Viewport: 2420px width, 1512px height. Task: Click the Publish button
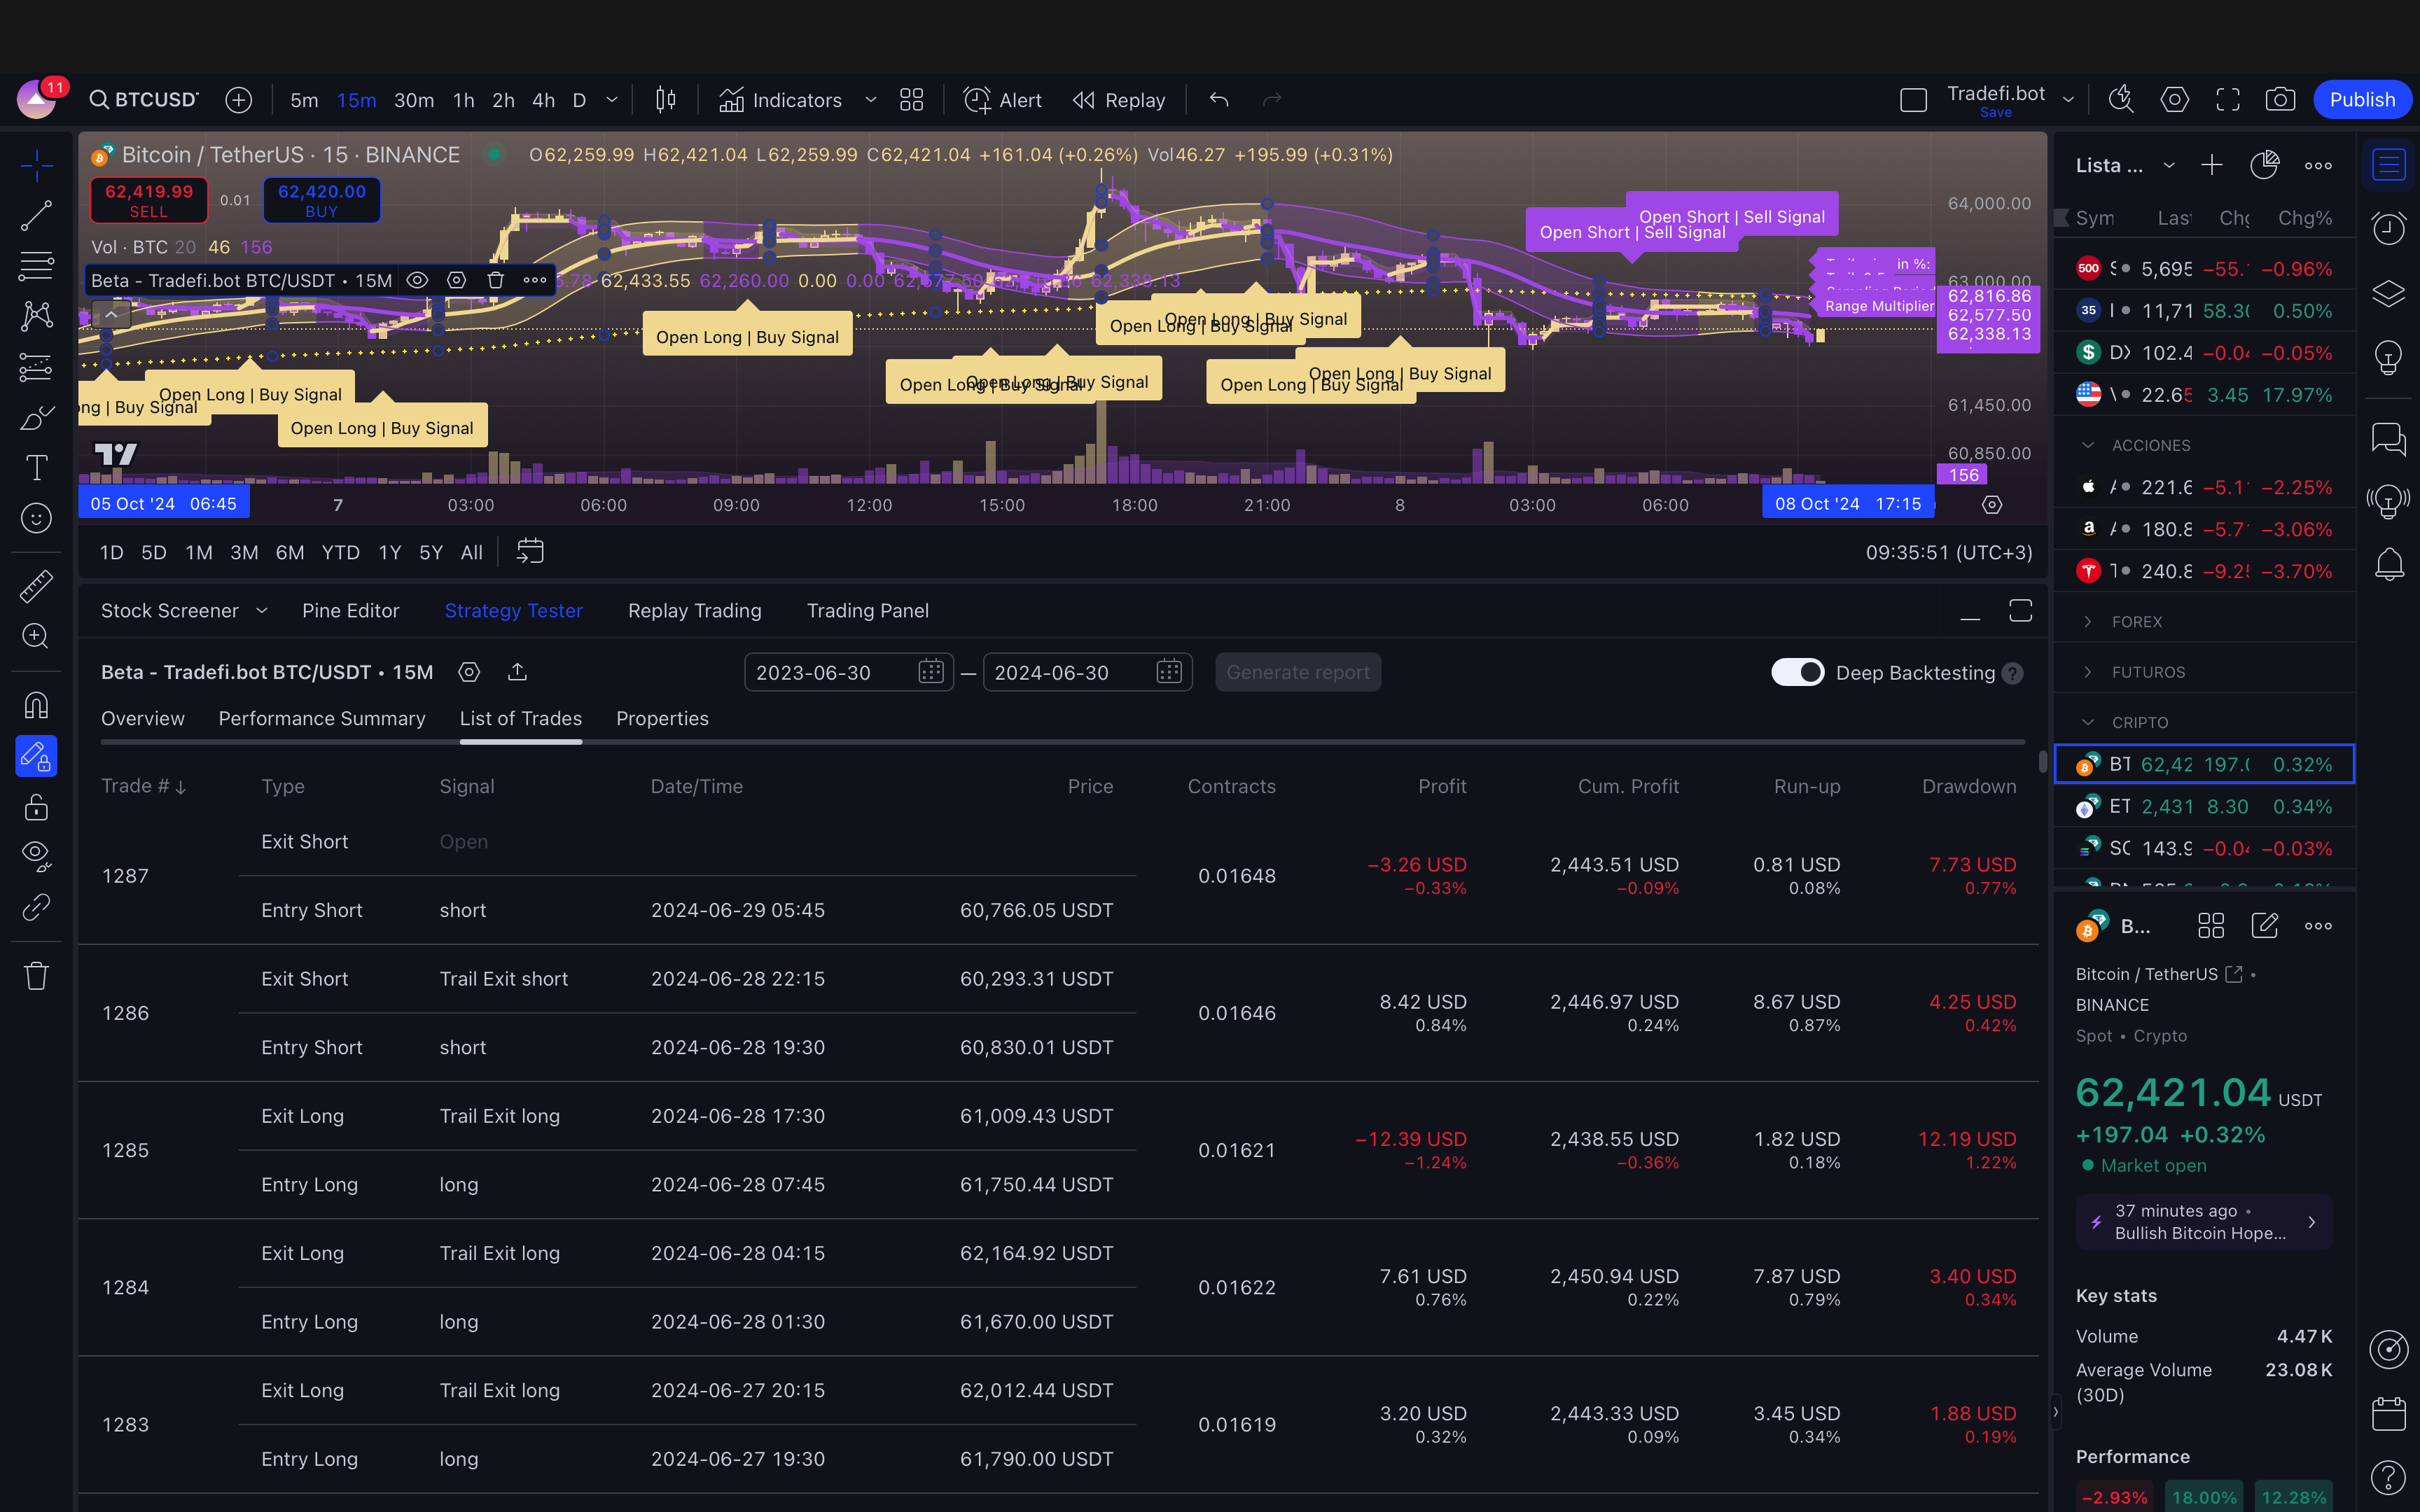click(2361, 100)
